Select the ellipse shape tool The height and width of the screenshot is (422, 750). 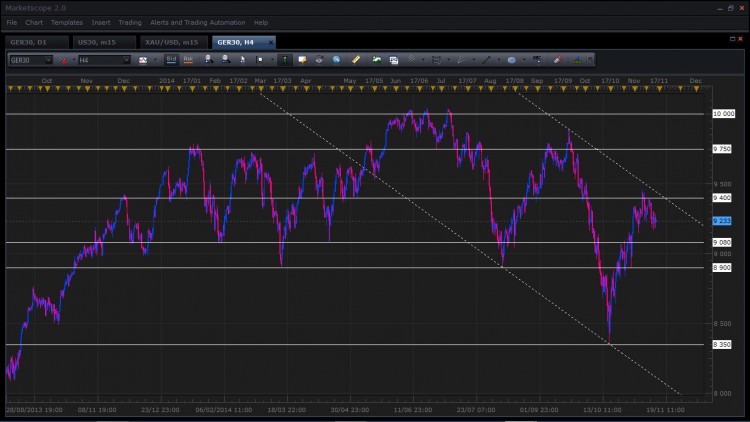[x=512, y=60]
